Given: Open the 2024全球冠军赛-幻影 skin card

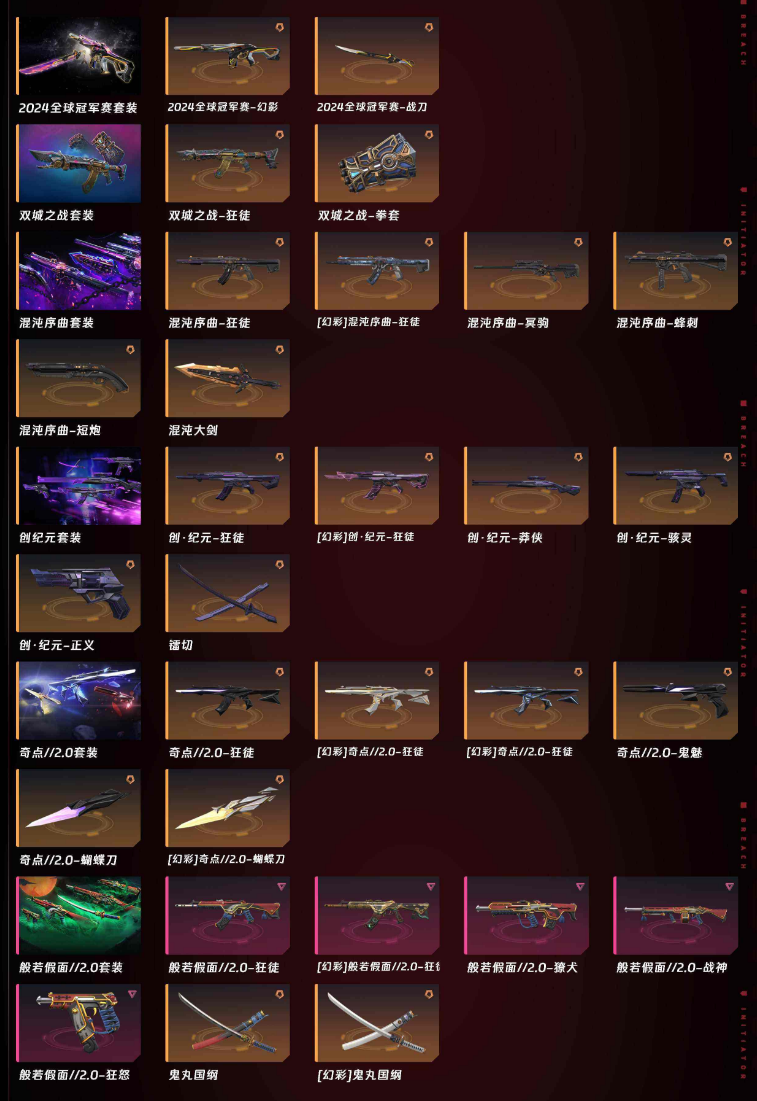Looking at the screenshot, I should point(228,56).
